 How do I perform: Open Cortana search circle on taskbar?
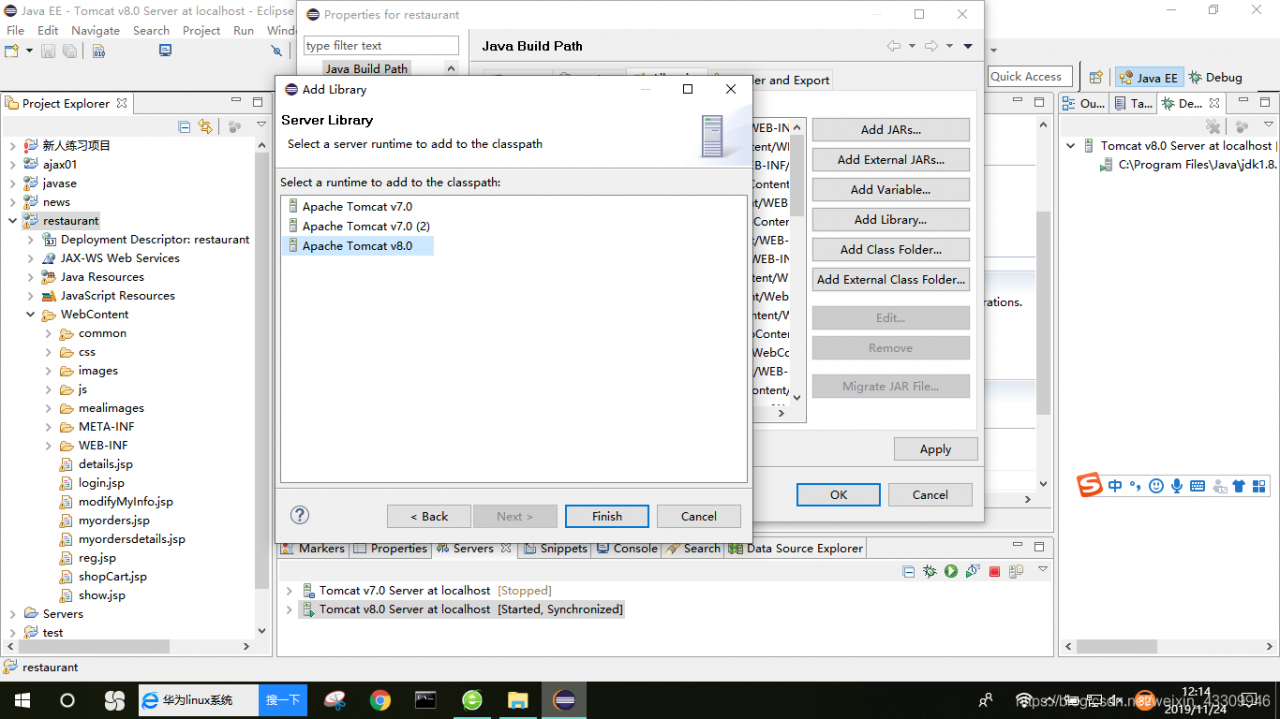pyautogui.click(x=68, y=700)
